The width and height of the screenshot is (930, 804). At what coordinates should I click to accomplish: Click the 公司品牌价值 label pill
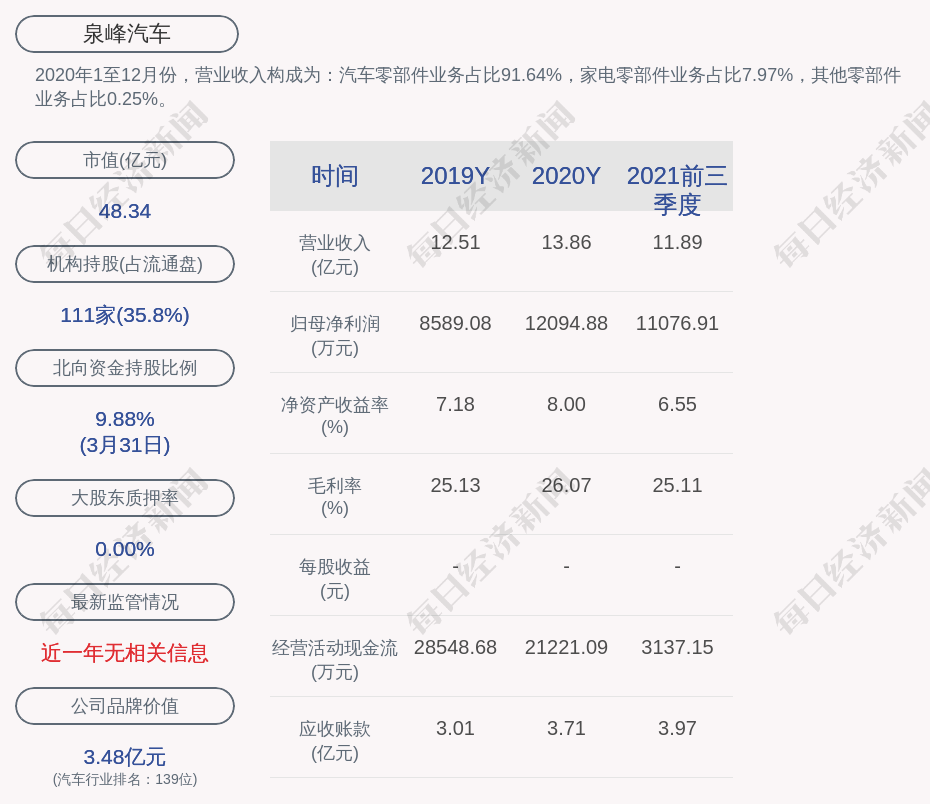click(x=125, y=706)
